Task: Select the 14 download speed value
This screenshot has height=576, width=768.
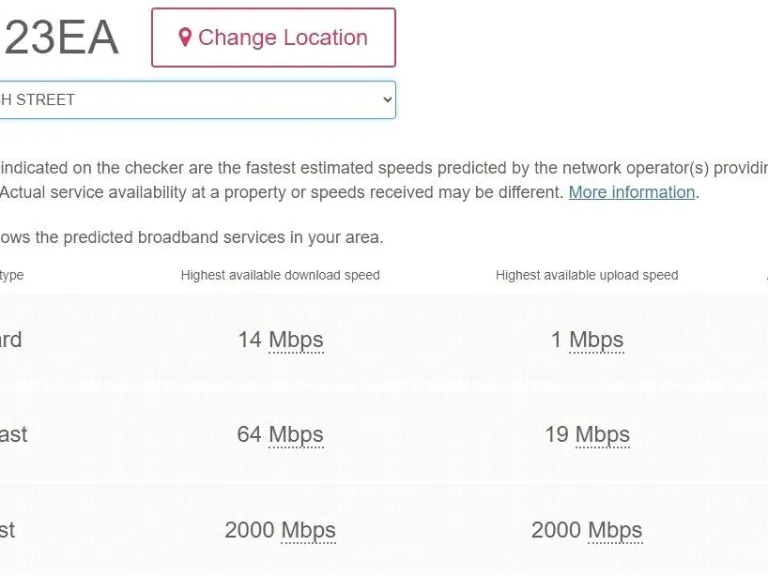Action: click(x=250, y=340)
